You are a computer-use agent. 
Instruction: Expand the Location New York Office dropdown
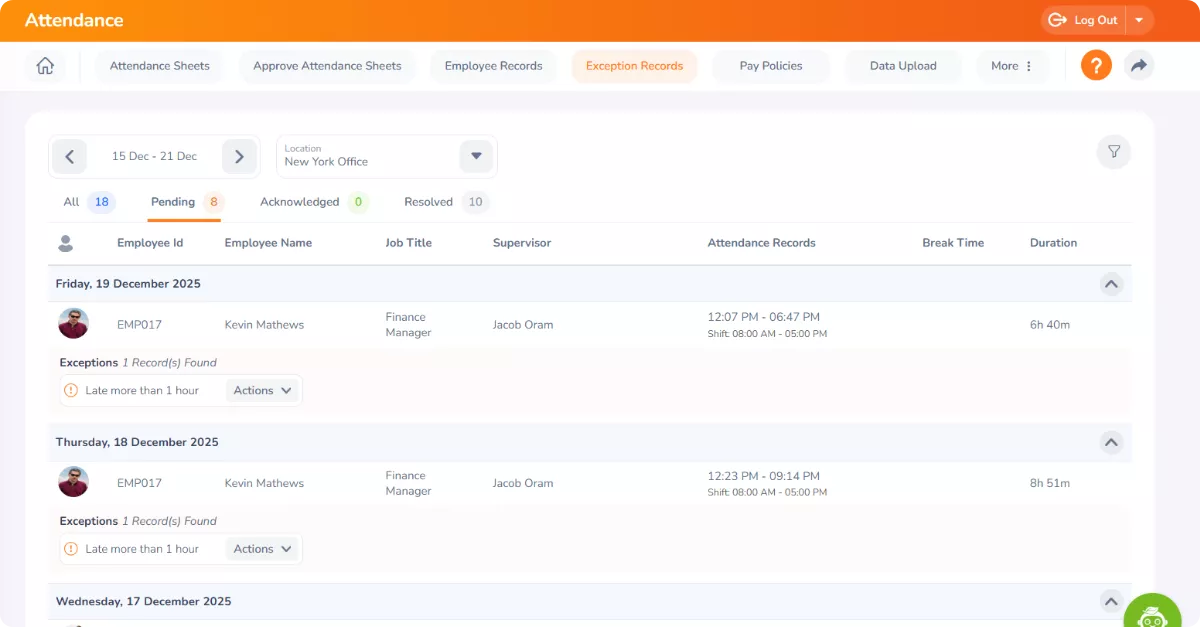pos(476,156)
